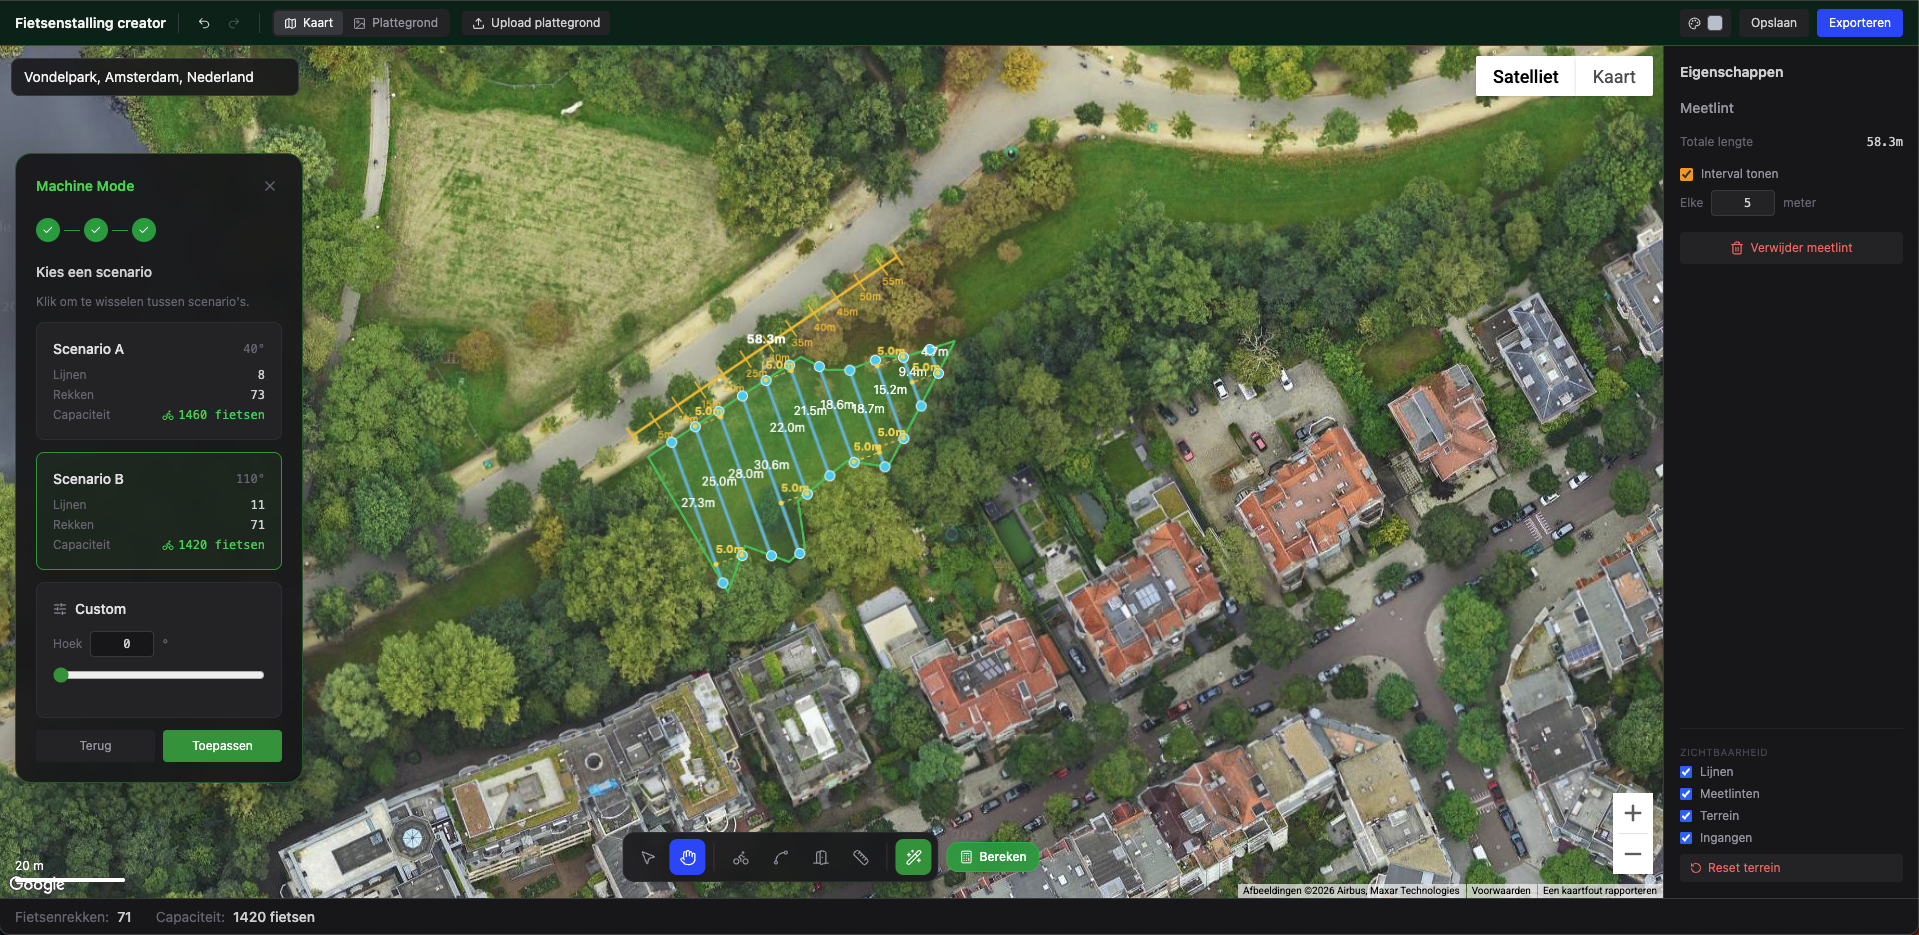Uncheck the Interval tonen checkbox
Screen dimensions: 1919x935
(x=1687, y=174)
